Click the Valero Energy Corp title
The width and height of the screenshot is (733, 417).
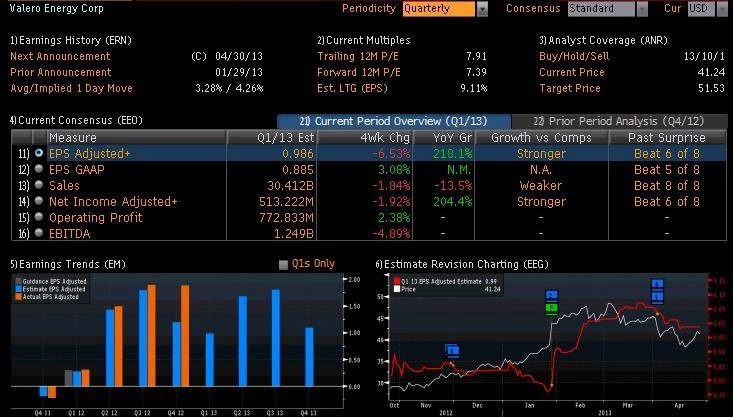(x=57, y=8)
